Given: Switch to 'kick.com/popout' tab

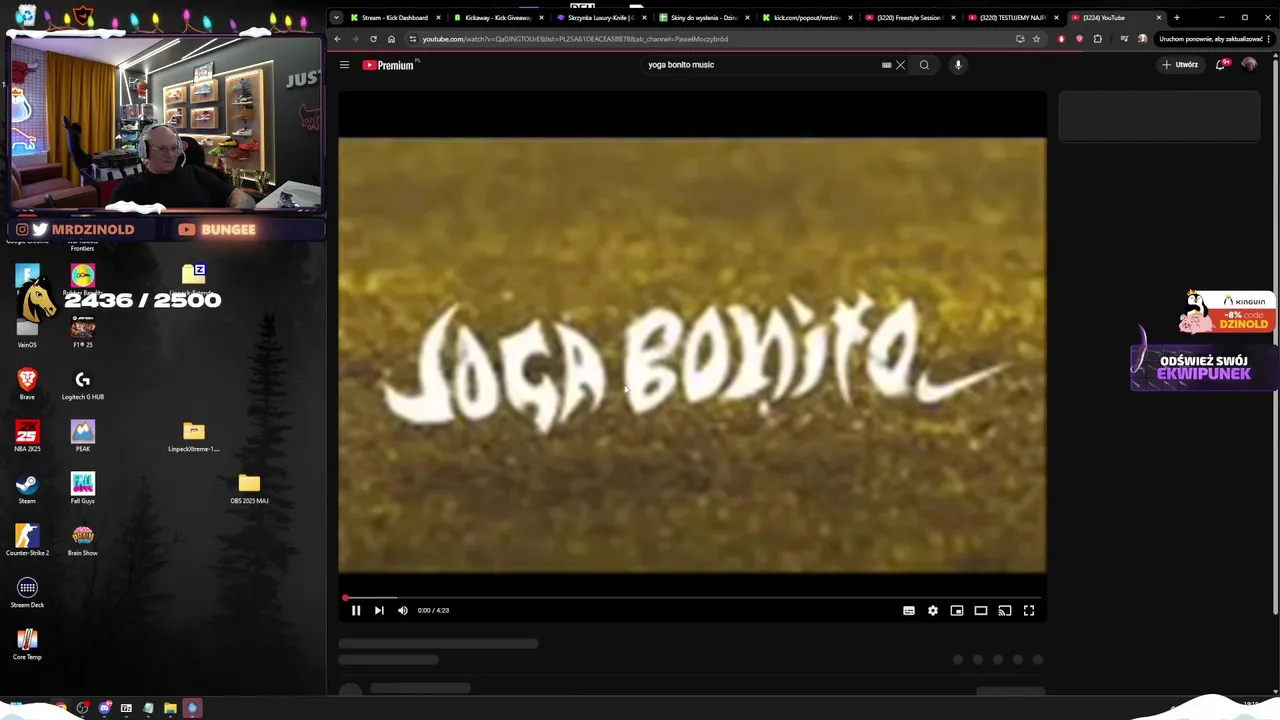Looking at the screenshot, I should coord(807,17).
